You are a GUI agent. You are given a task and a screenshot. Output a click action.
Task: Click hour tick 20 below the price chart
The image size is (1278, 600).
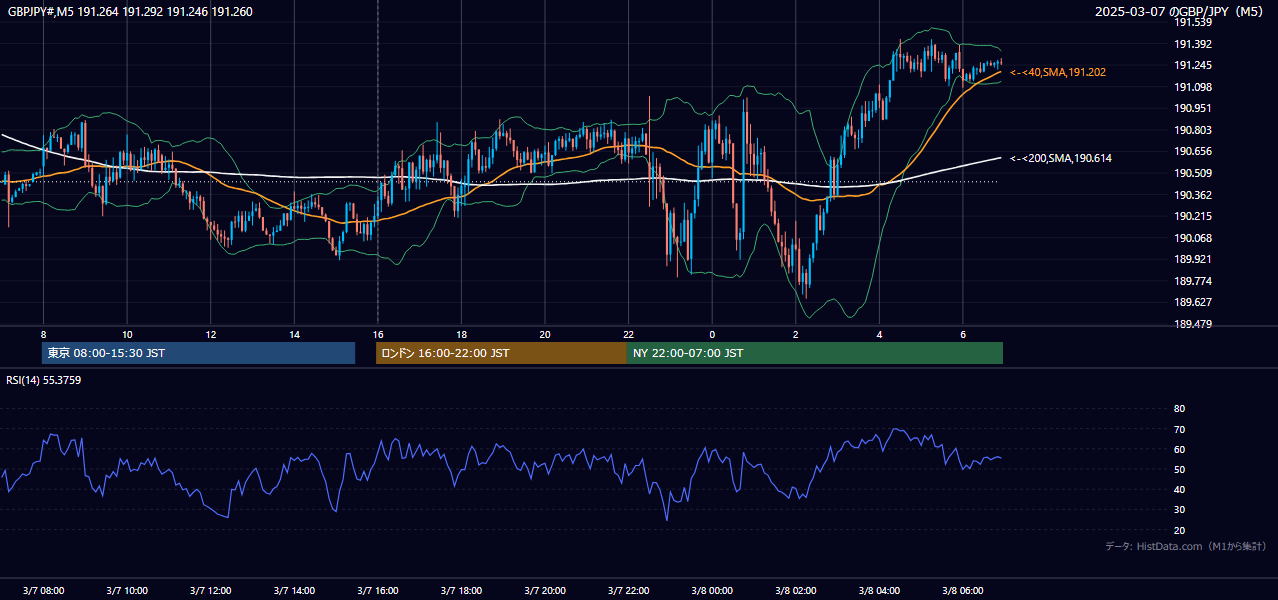(x=545, y=334)
